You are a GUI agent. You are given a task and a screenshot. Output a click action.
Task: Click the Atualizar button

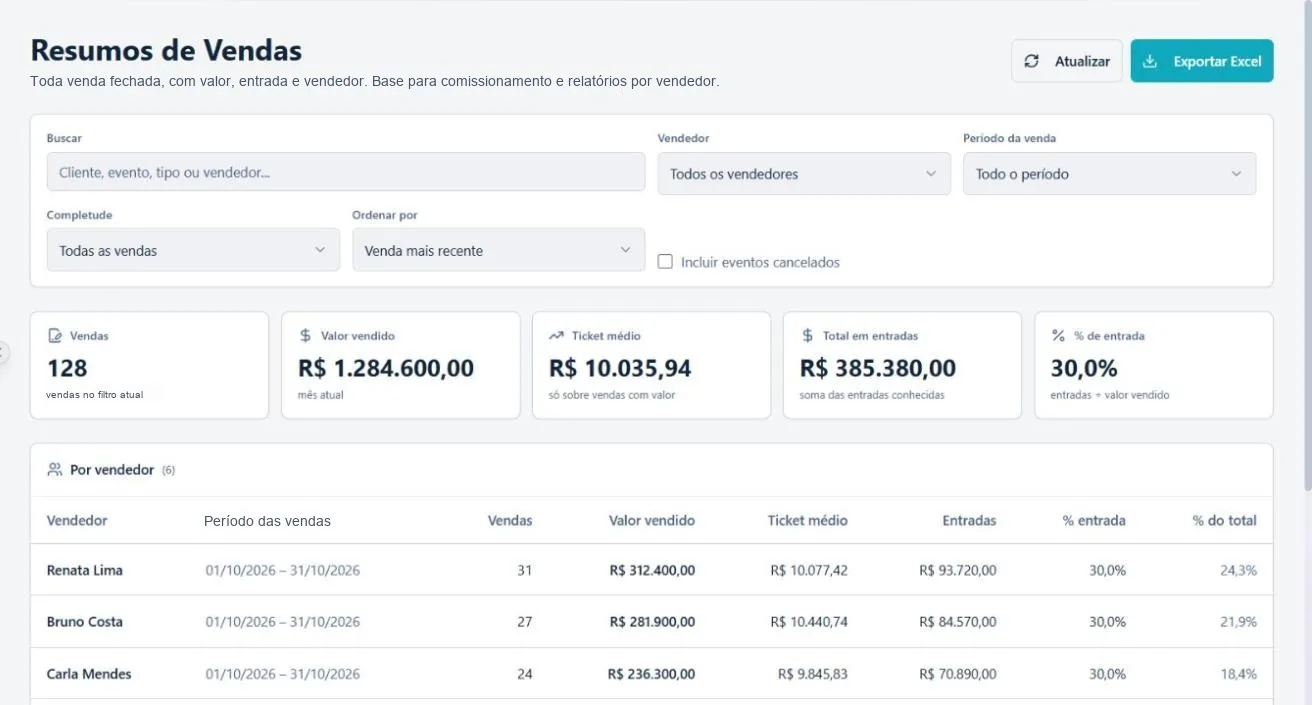[x=1067, y=61]
